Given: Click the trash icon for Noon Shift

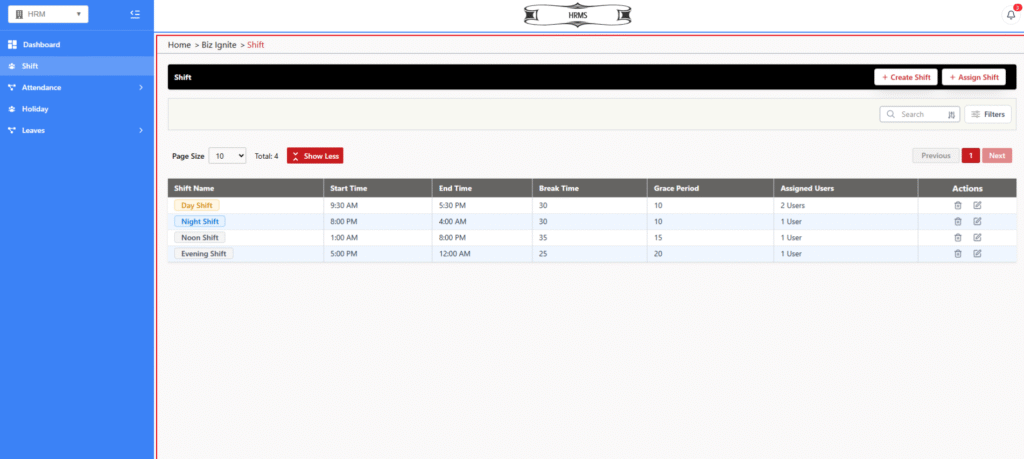Looking at the screenshot, I should tap(957, 238).
